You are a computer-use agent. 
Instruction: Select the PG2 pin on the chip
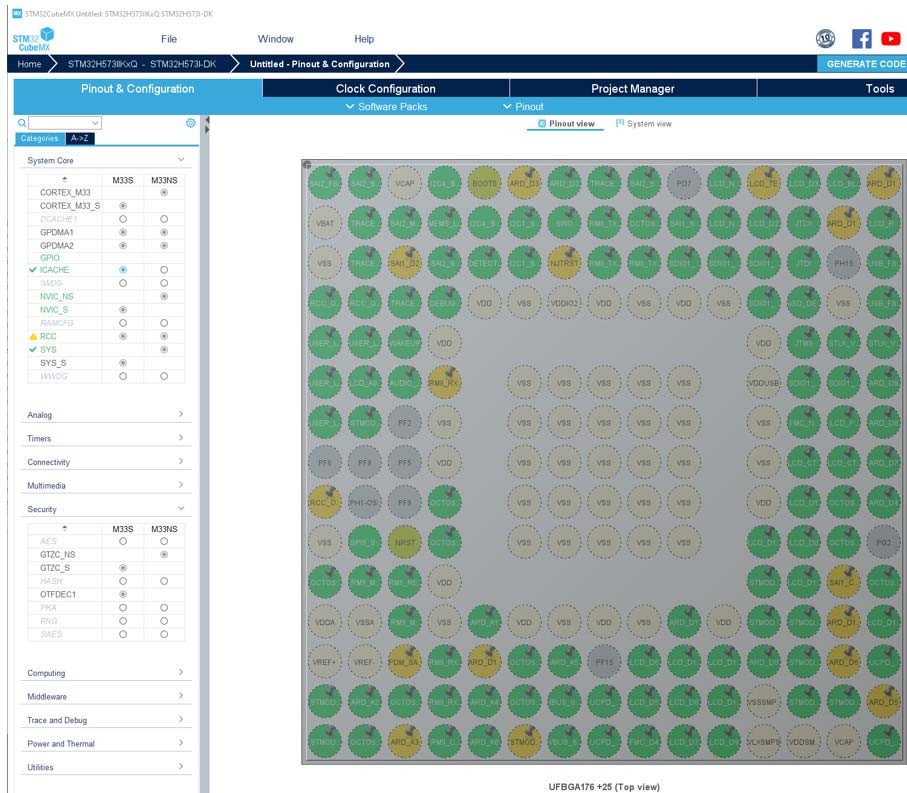point(883,543)
